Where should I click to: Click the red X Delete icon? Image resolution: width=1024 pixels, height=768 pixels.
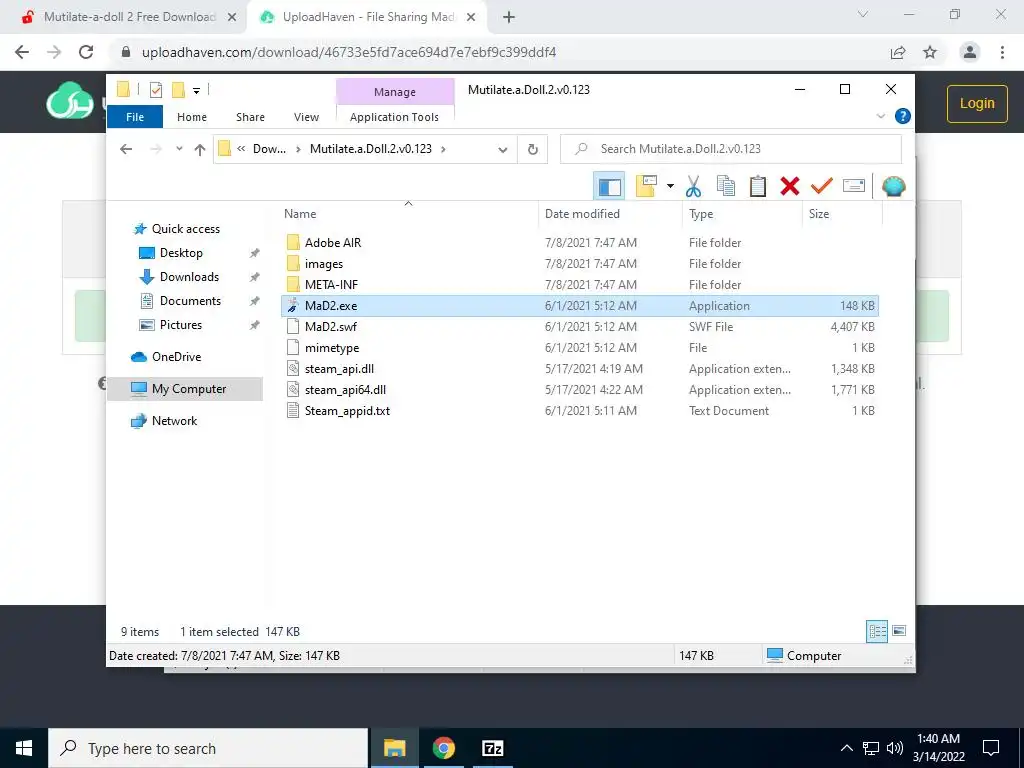(x=790, y=187)
